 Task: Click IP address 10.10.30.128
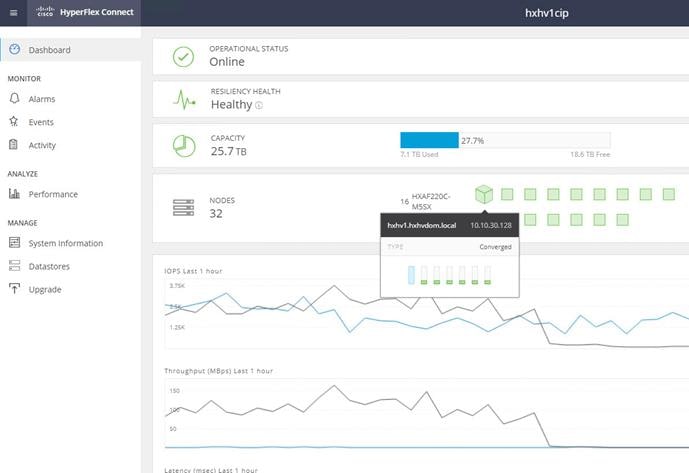491,226
